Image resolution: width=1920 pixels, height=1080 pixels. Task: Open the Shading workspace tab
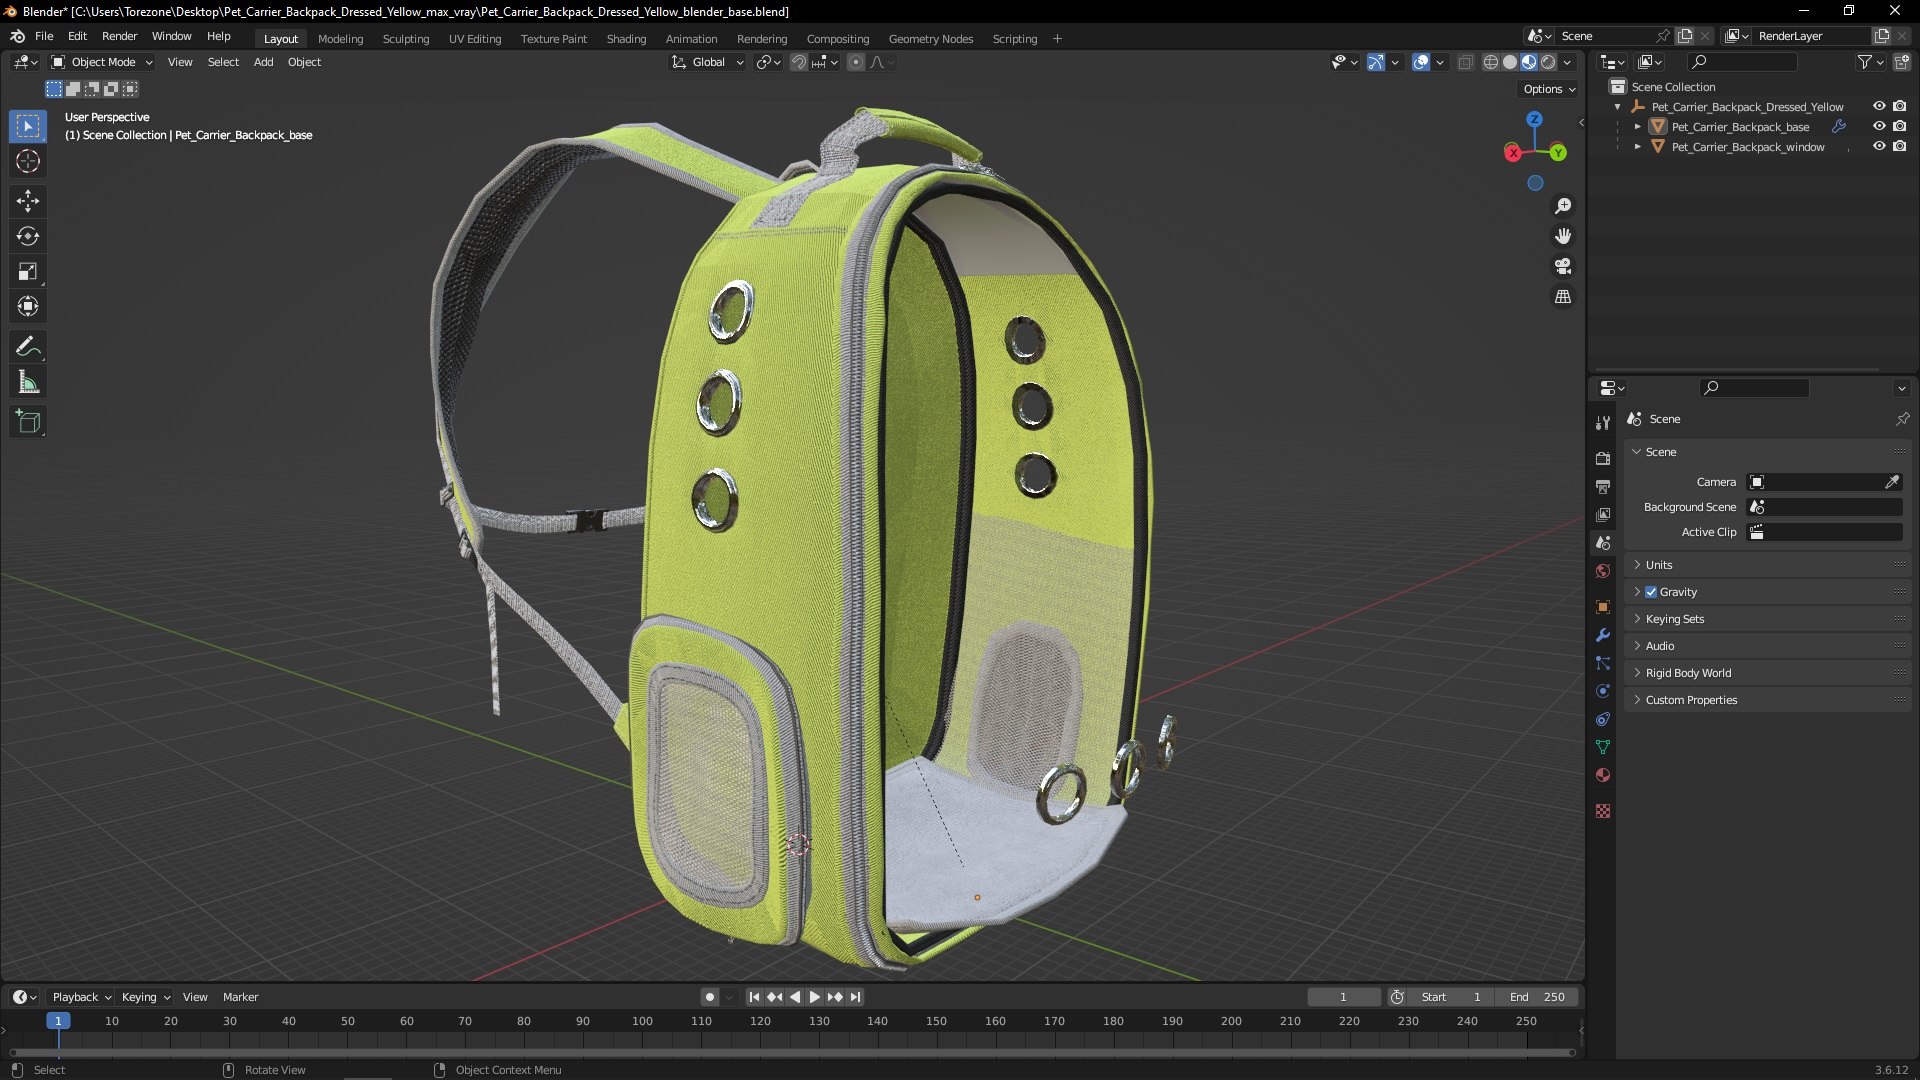click(626, 39)
